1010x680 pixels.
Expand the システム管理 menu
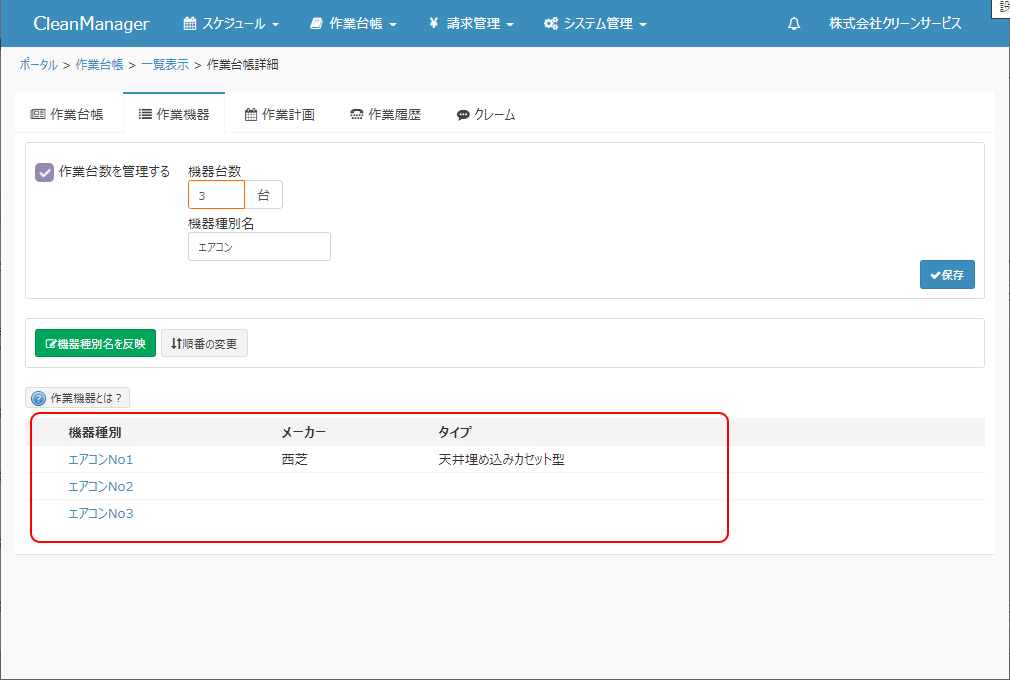[595, 23]
